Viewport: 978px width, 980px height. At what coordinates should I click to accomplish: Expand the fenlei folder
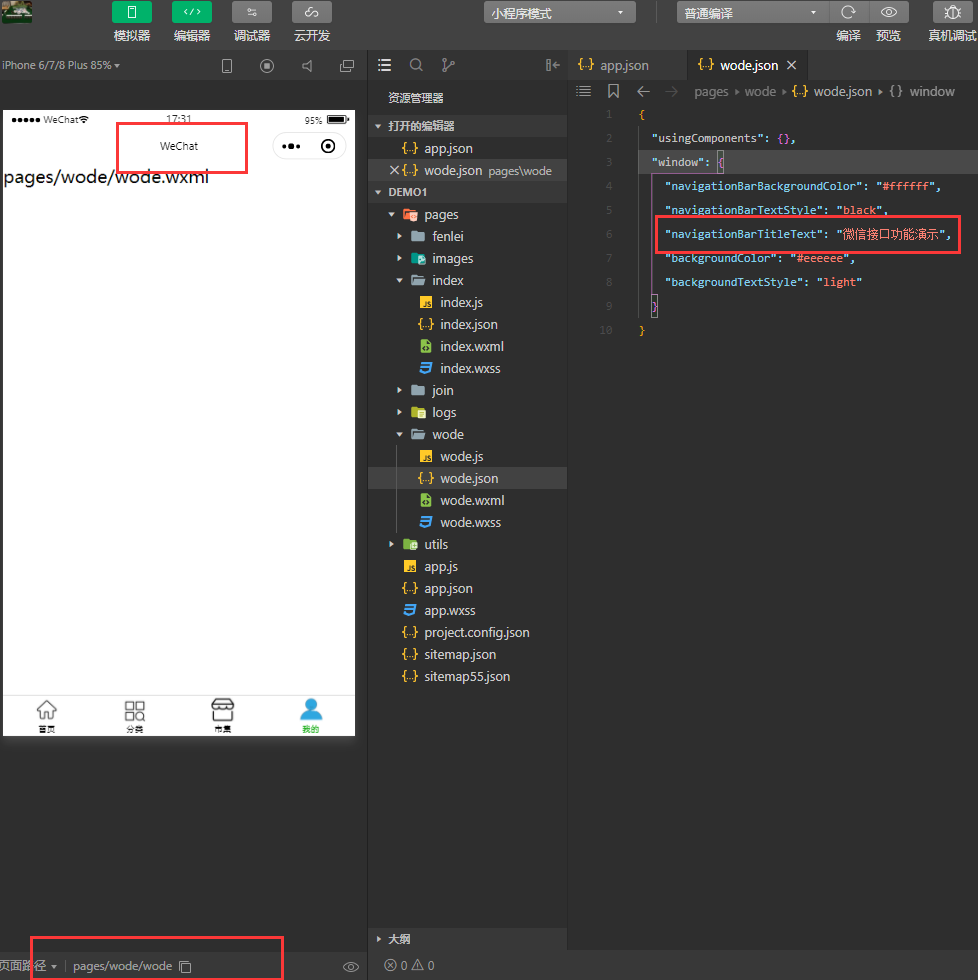tap(400, 236)
